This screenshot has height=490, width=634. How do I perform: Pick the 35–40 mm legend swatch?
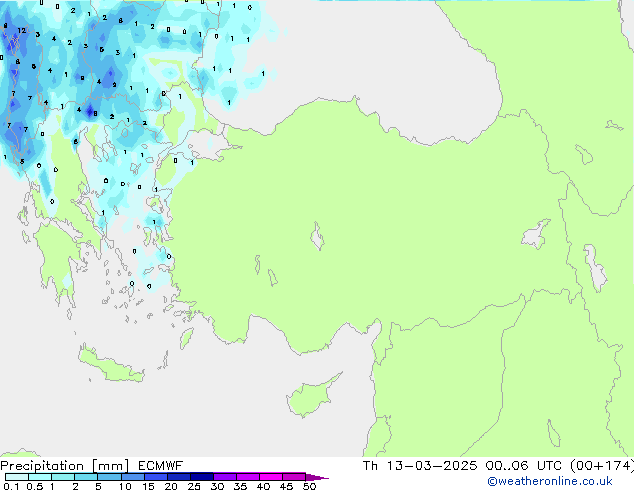[248, 477]
